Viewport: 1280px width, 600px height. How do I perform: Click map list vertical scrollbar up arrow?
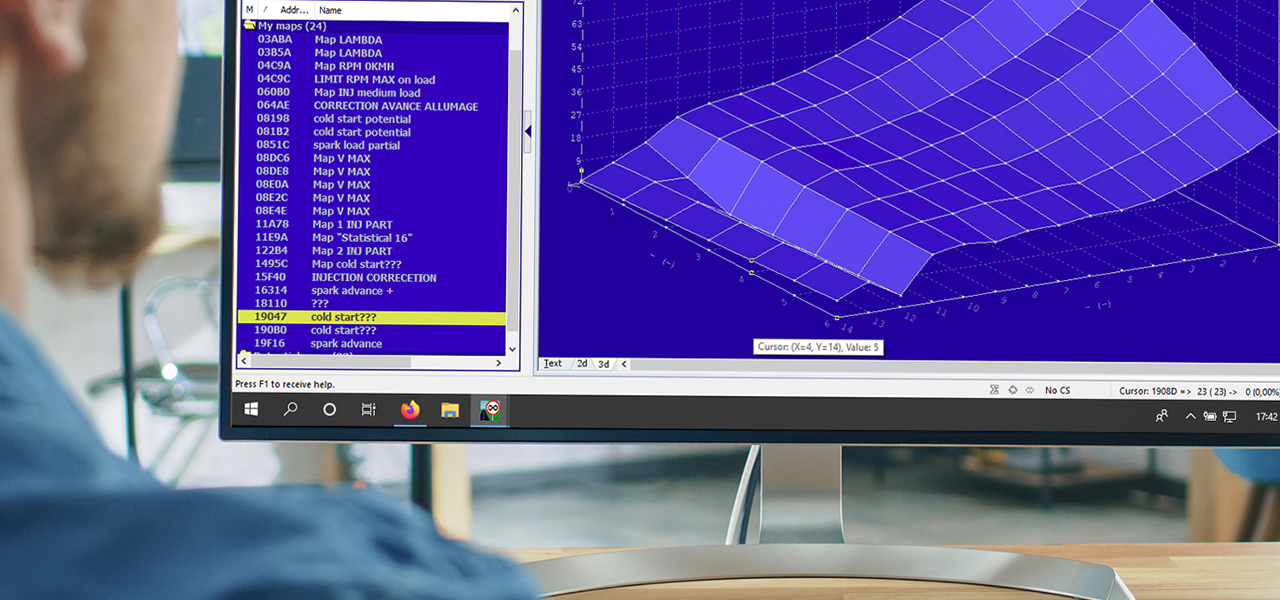[x=514, y=9]
